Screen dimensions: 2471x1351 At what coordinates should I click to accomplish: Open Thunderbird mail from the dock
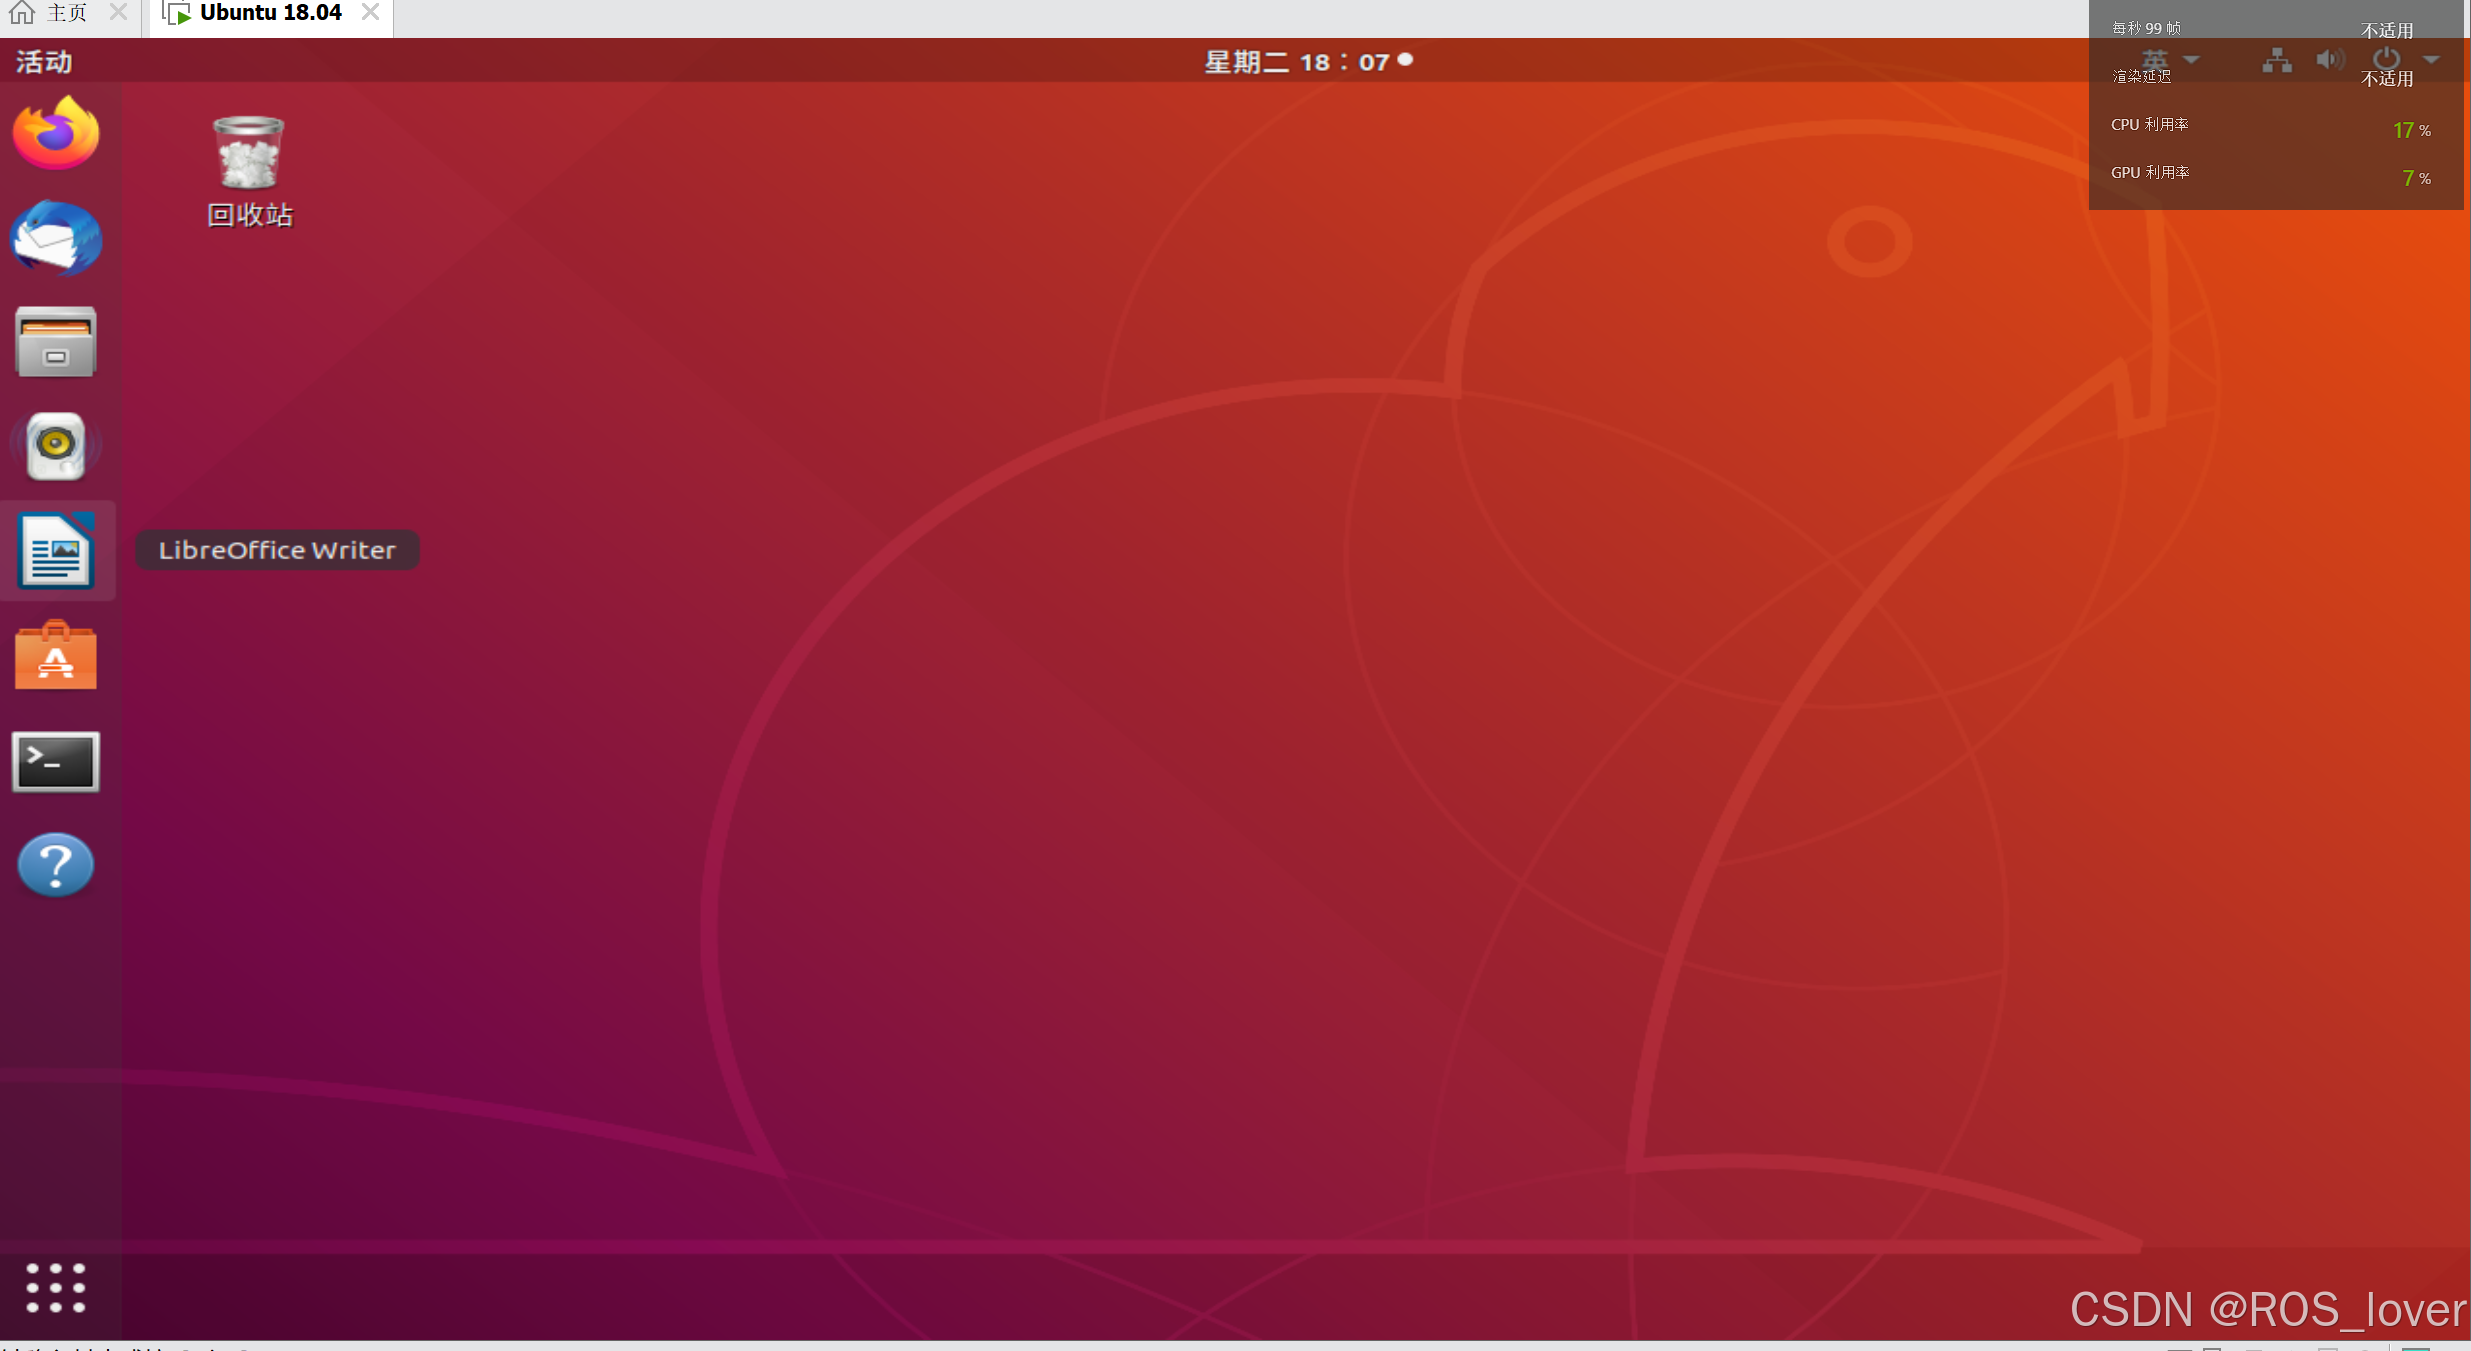56,238
